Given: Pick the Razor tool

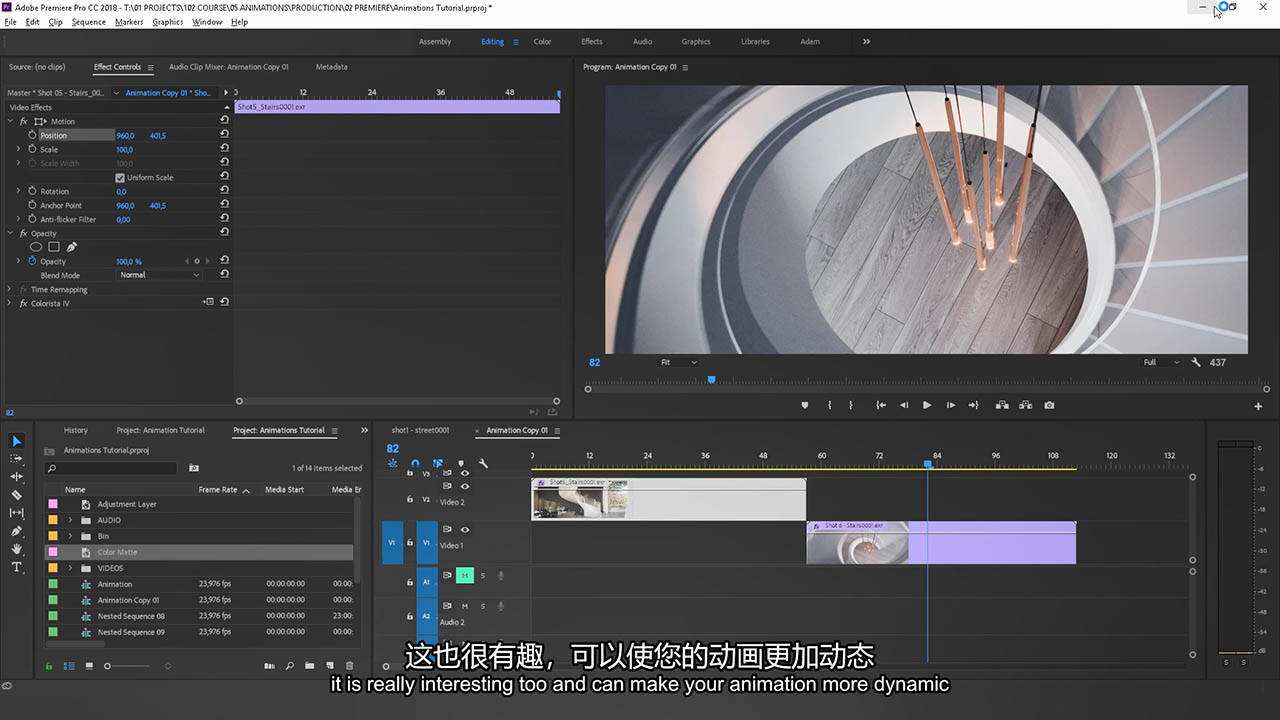Looking at the screenshot, I should (16, 495).
